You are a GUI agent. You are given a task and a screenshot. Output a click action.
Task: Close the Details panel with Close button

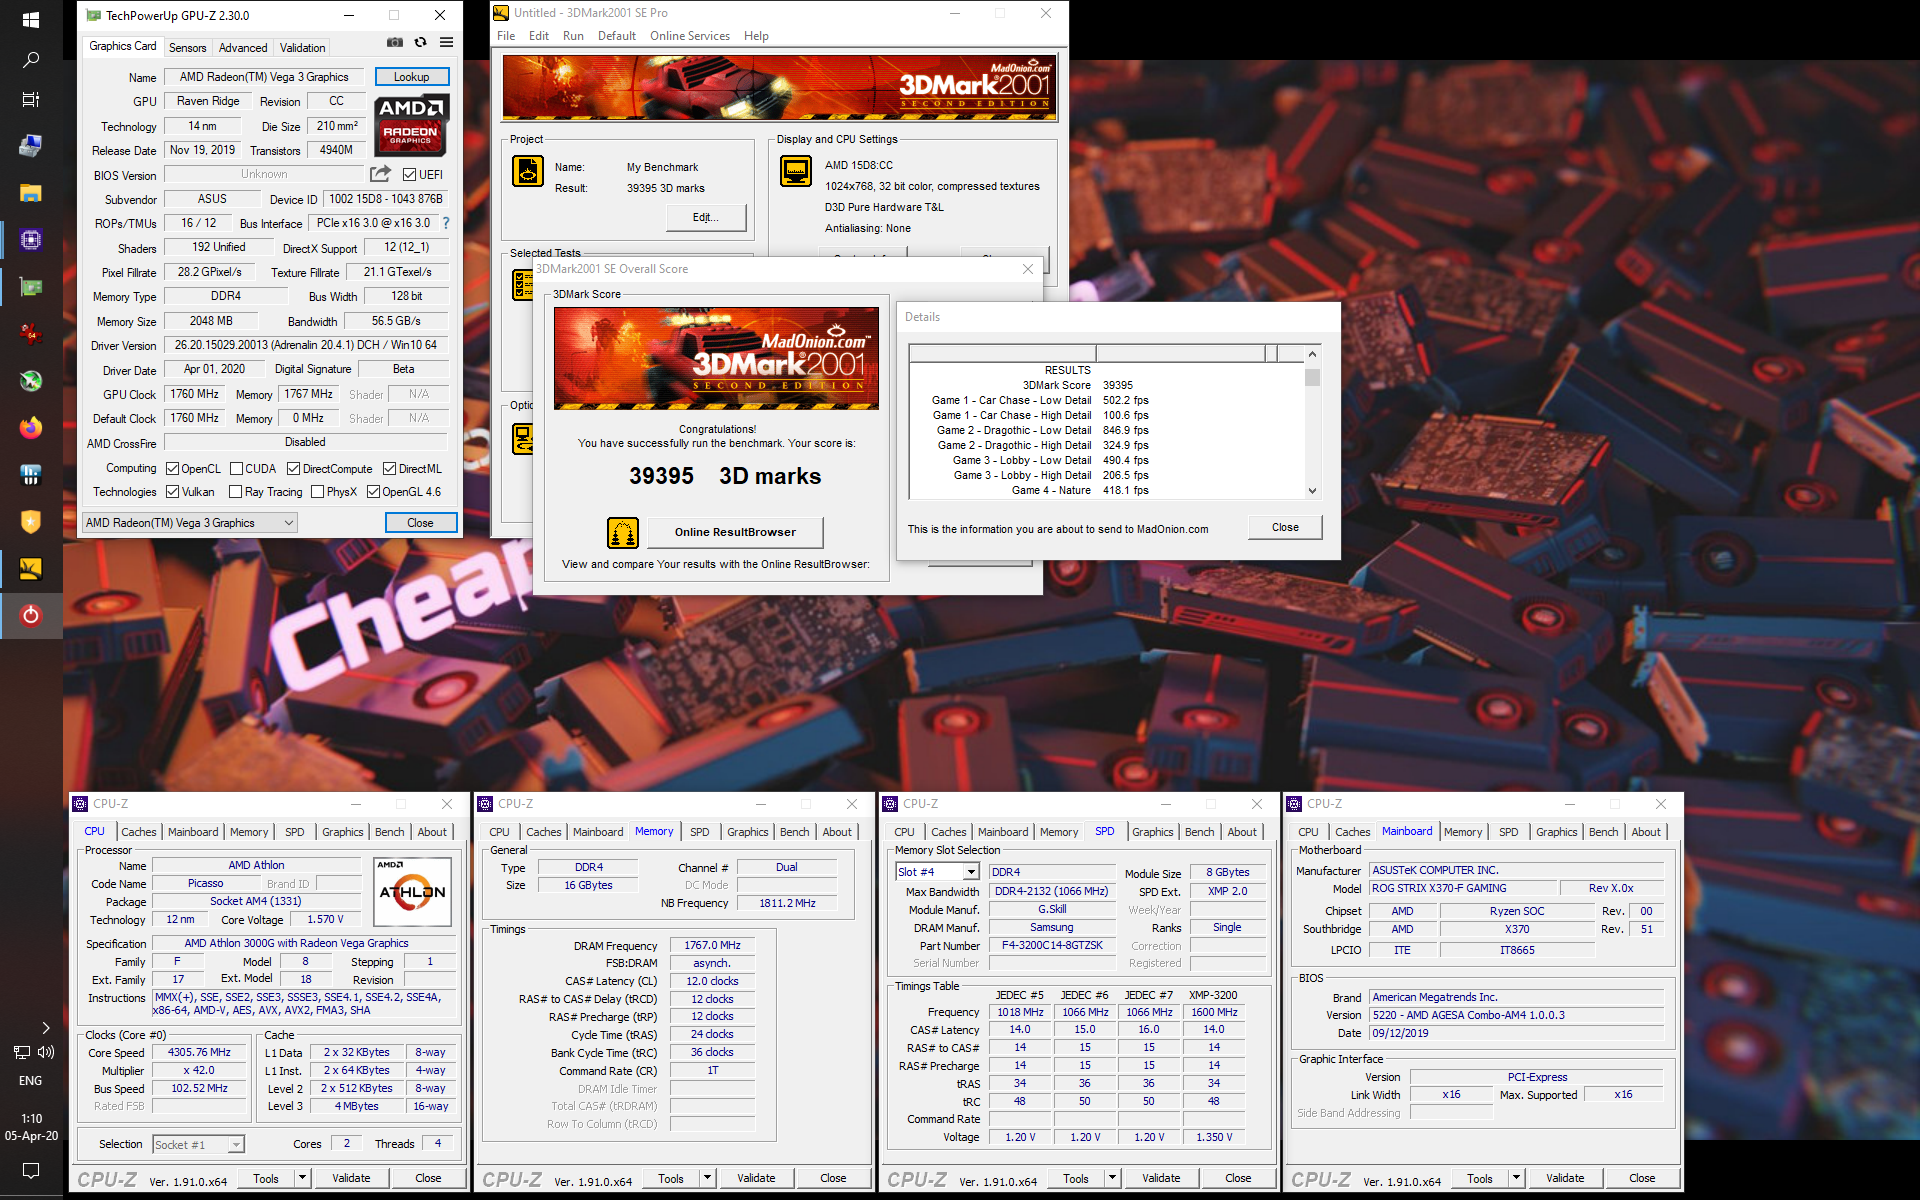pos(1285,527)
